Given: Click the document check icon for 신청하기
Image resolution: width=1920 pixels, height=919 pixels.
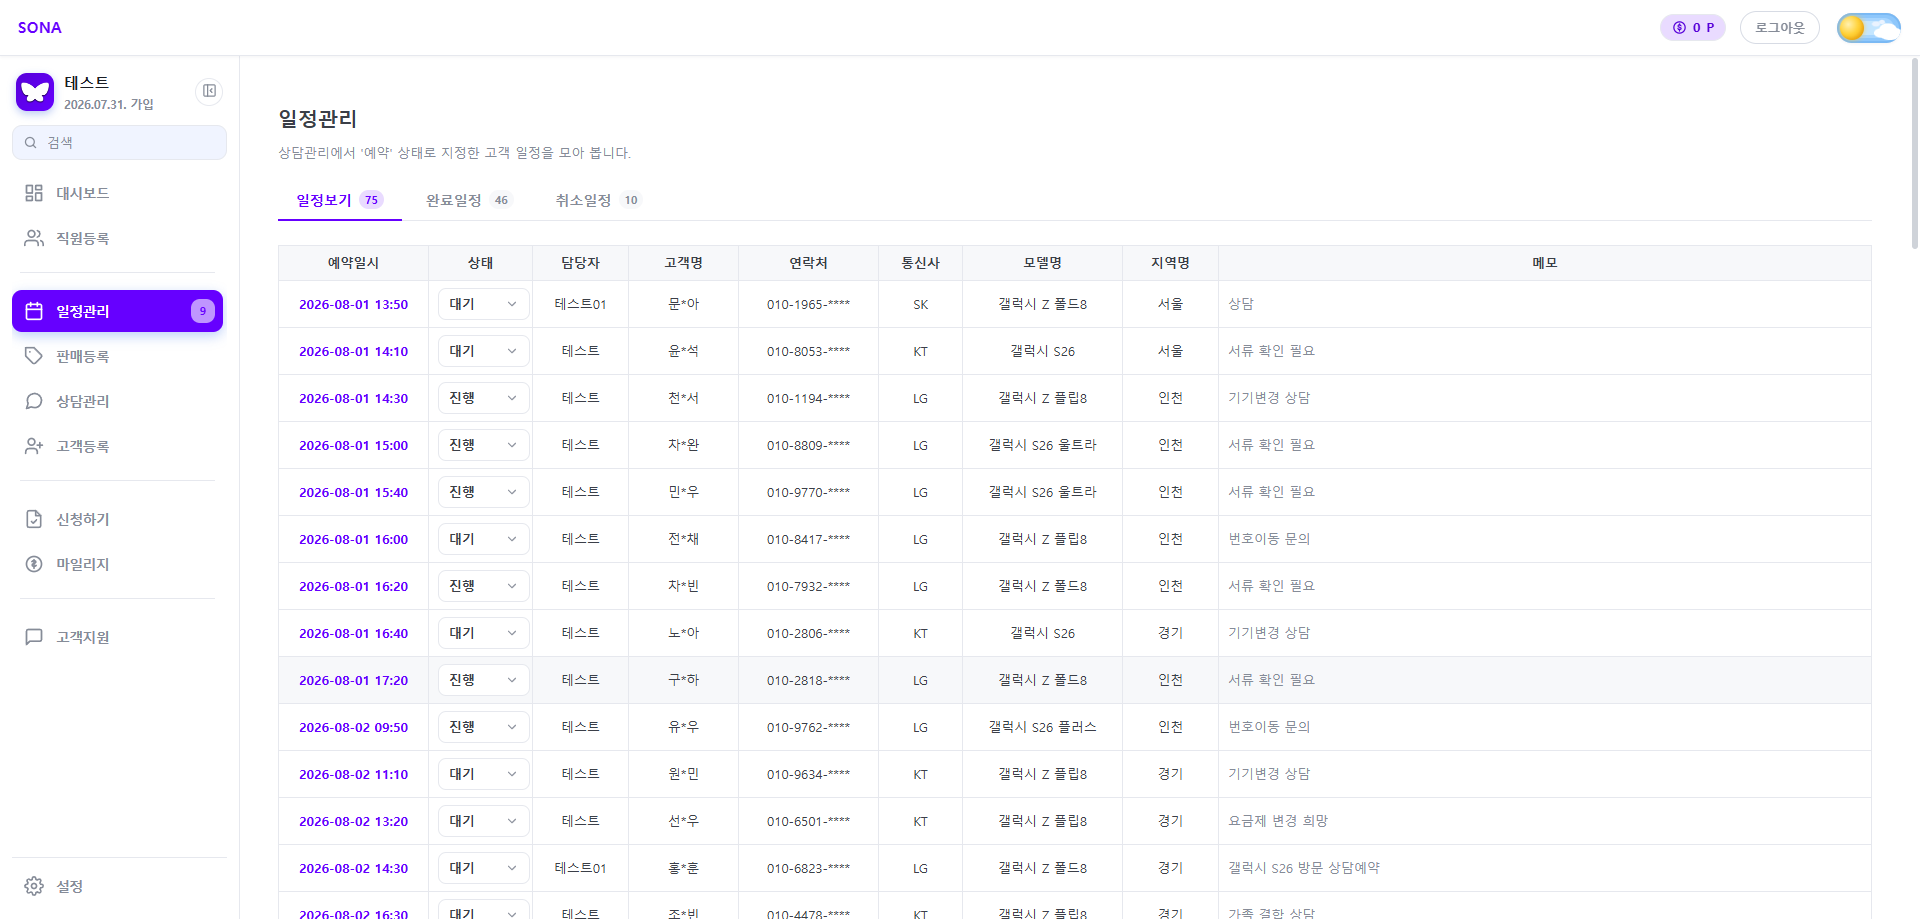Looking at the screenshot, I should 34,519.
